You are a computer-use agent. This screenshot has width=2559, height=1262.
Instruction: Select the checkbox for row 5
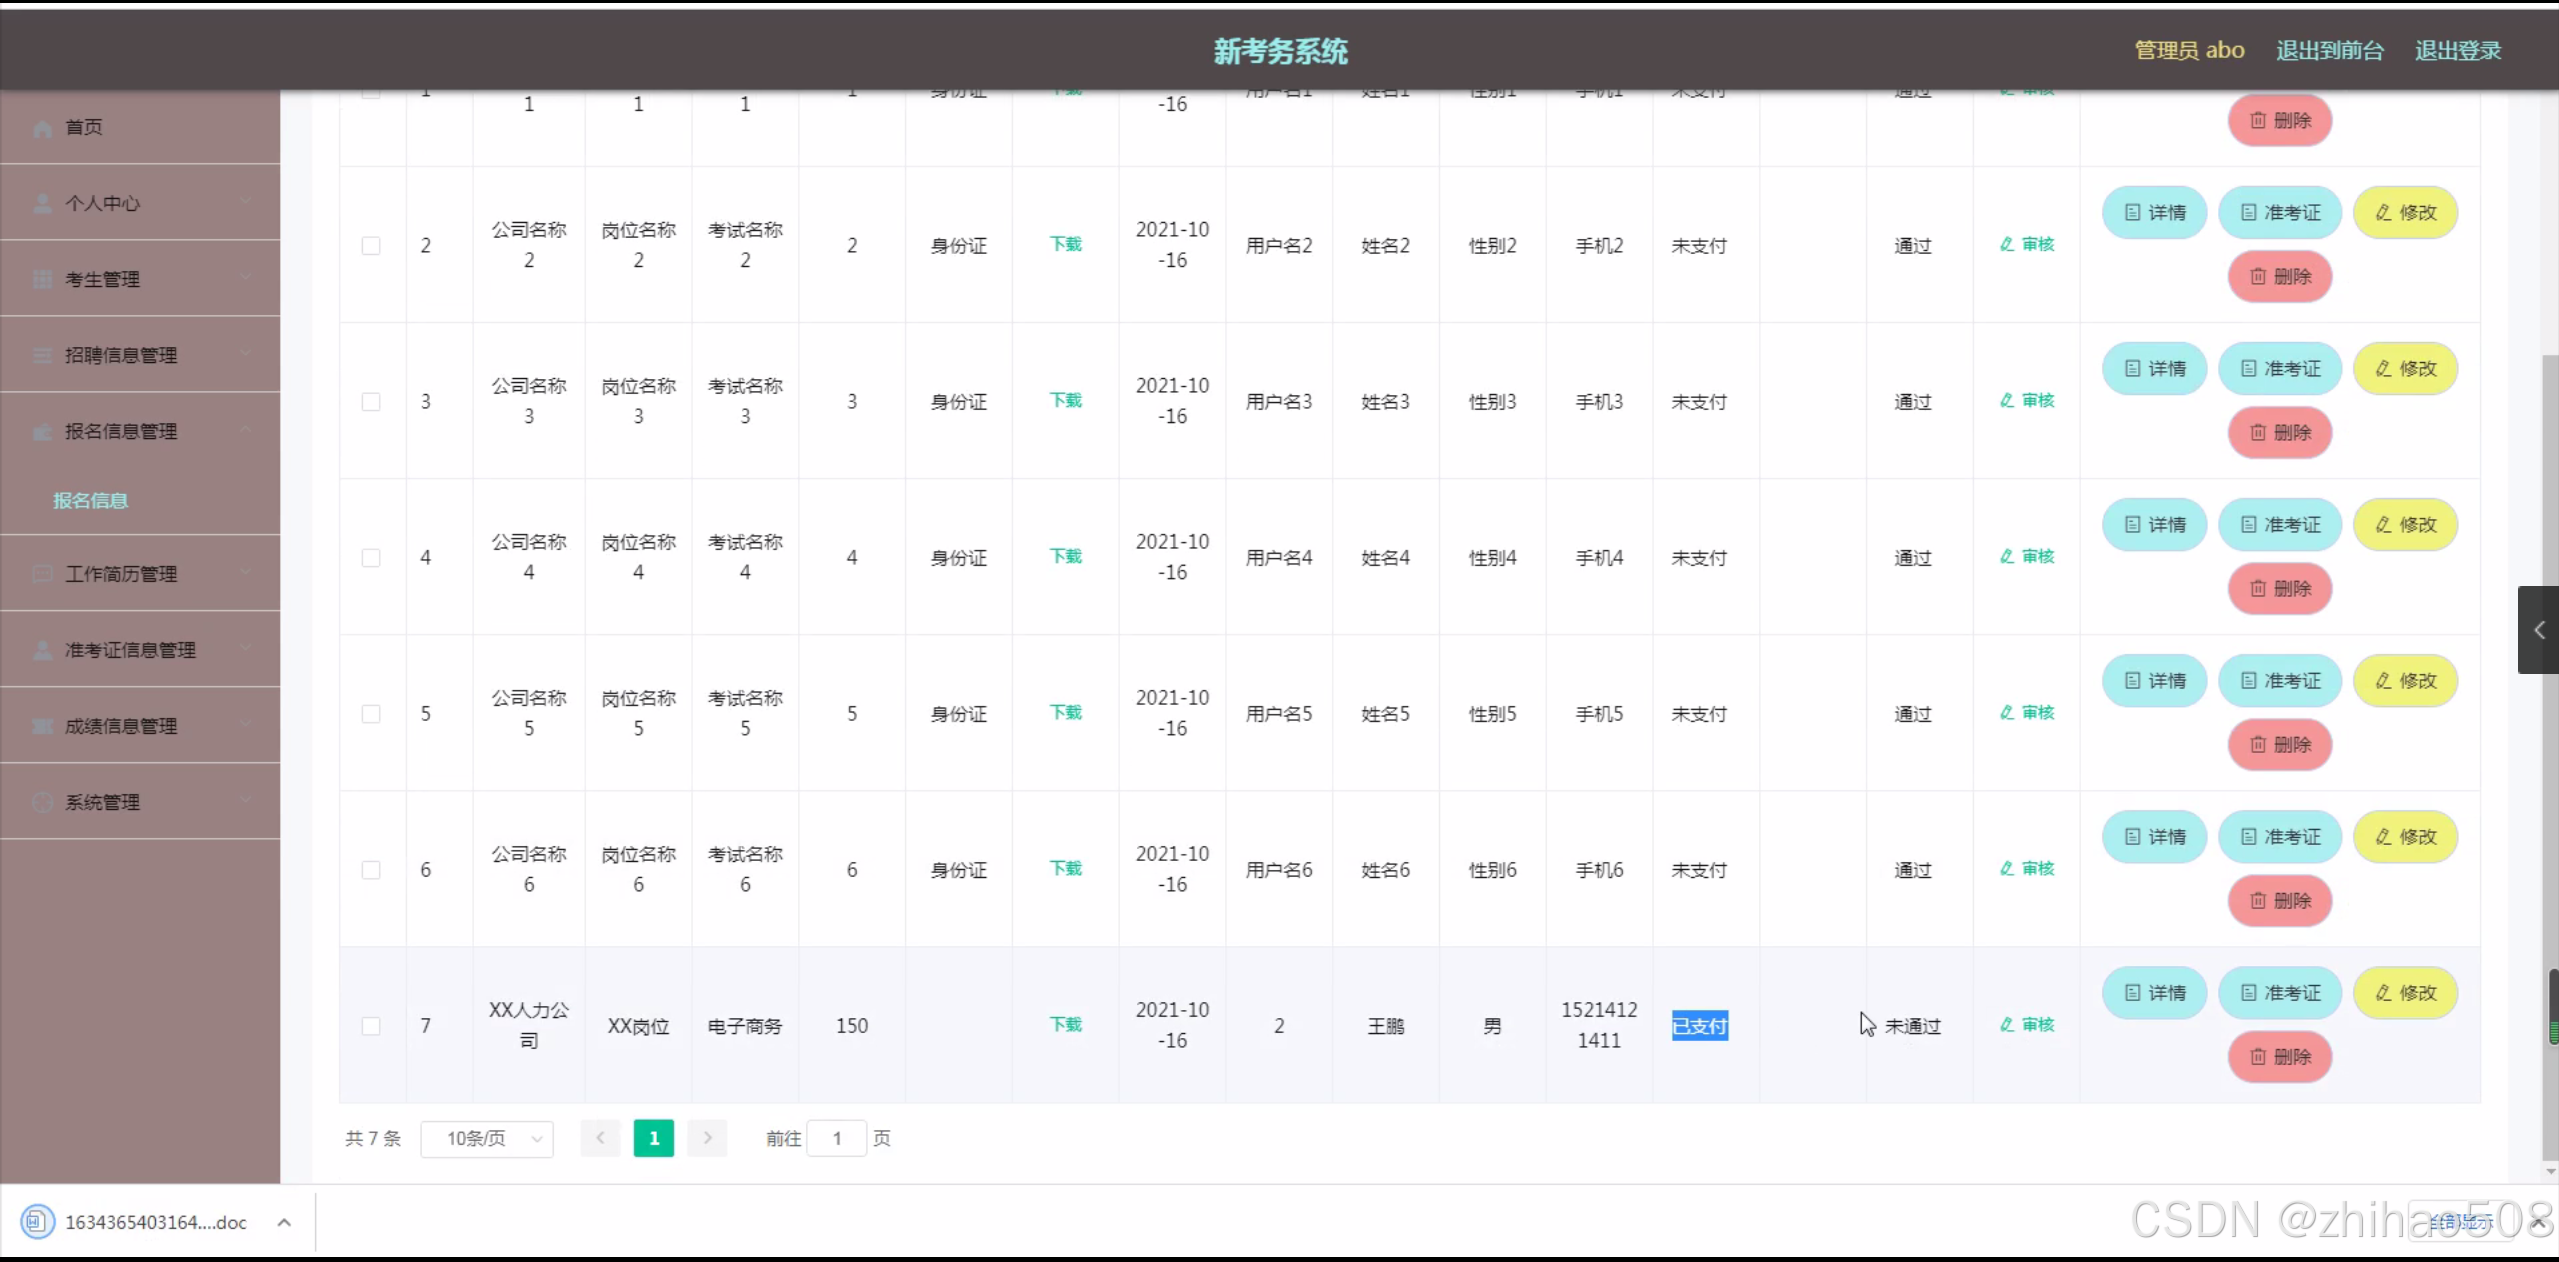click(371, 714)
